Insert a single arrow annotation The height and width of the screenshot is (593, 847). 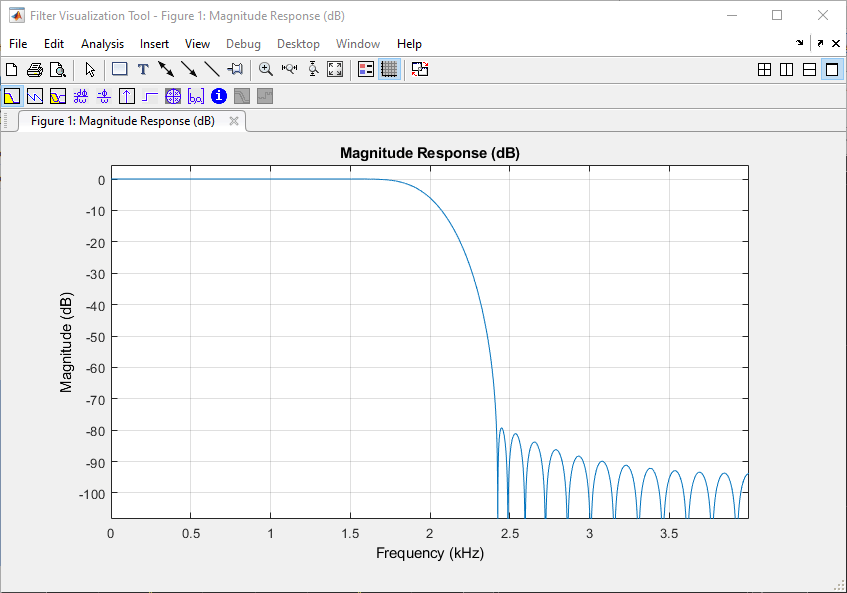(189, 69)
